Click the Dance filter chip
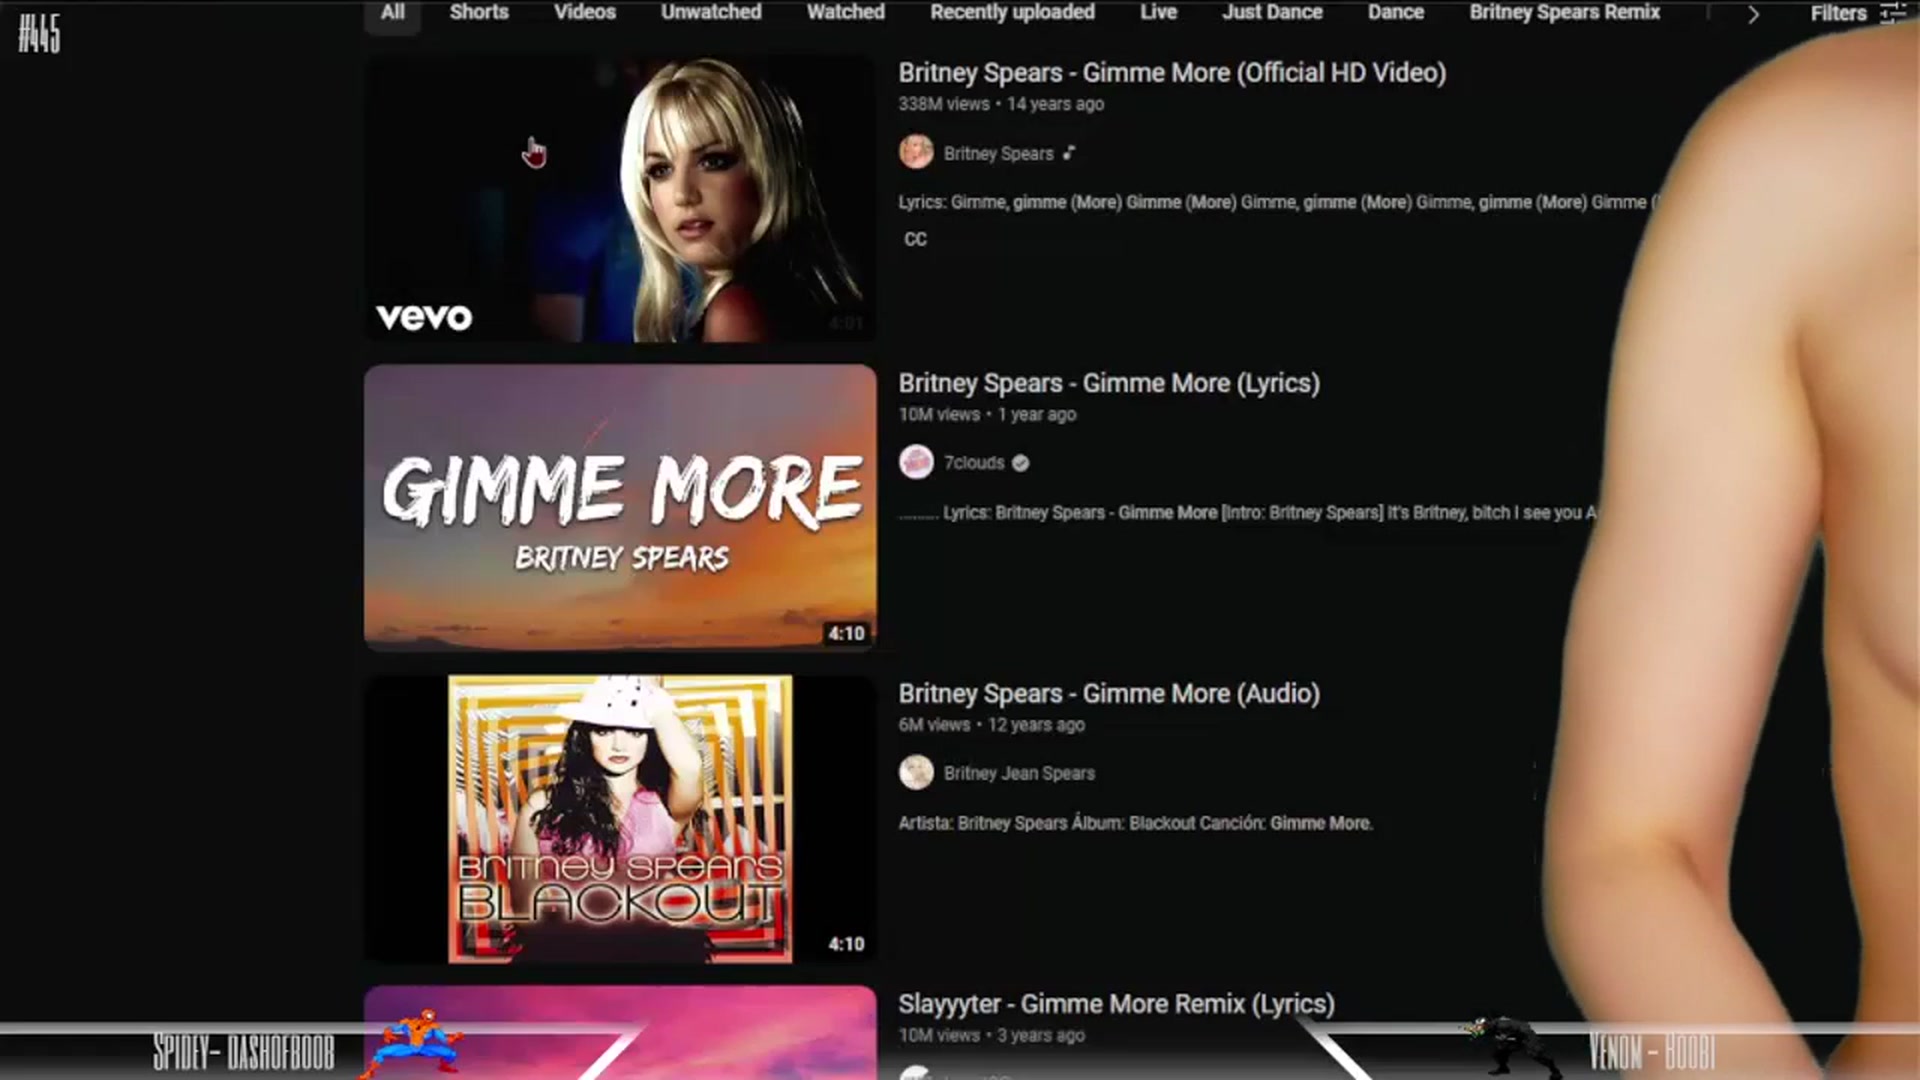 tap(1396, 13)
